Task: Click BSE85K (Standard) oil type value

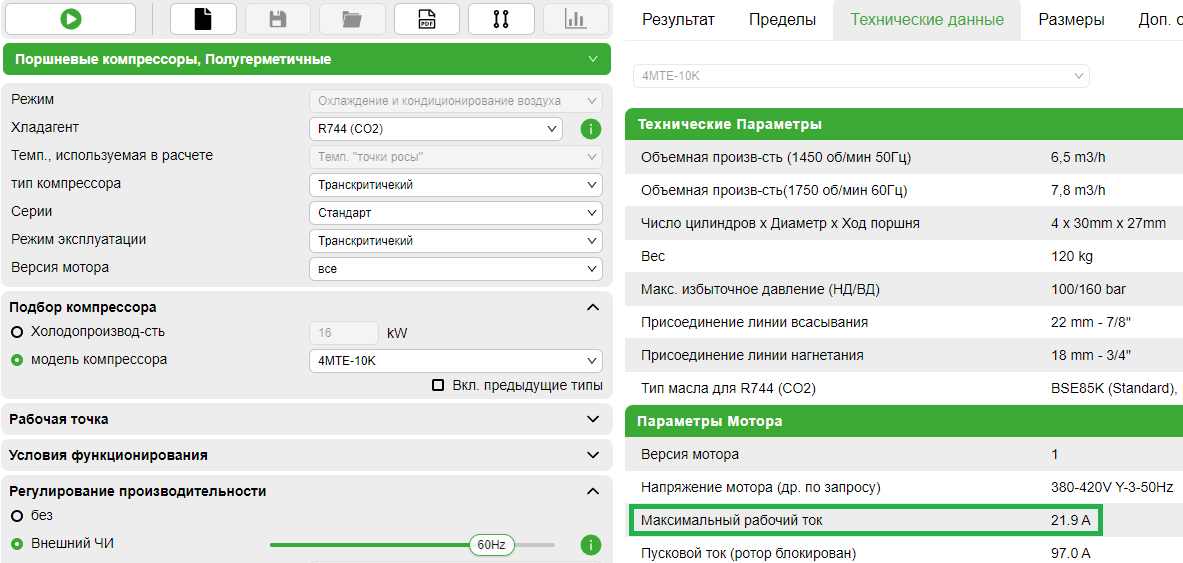Action: 1115,388
